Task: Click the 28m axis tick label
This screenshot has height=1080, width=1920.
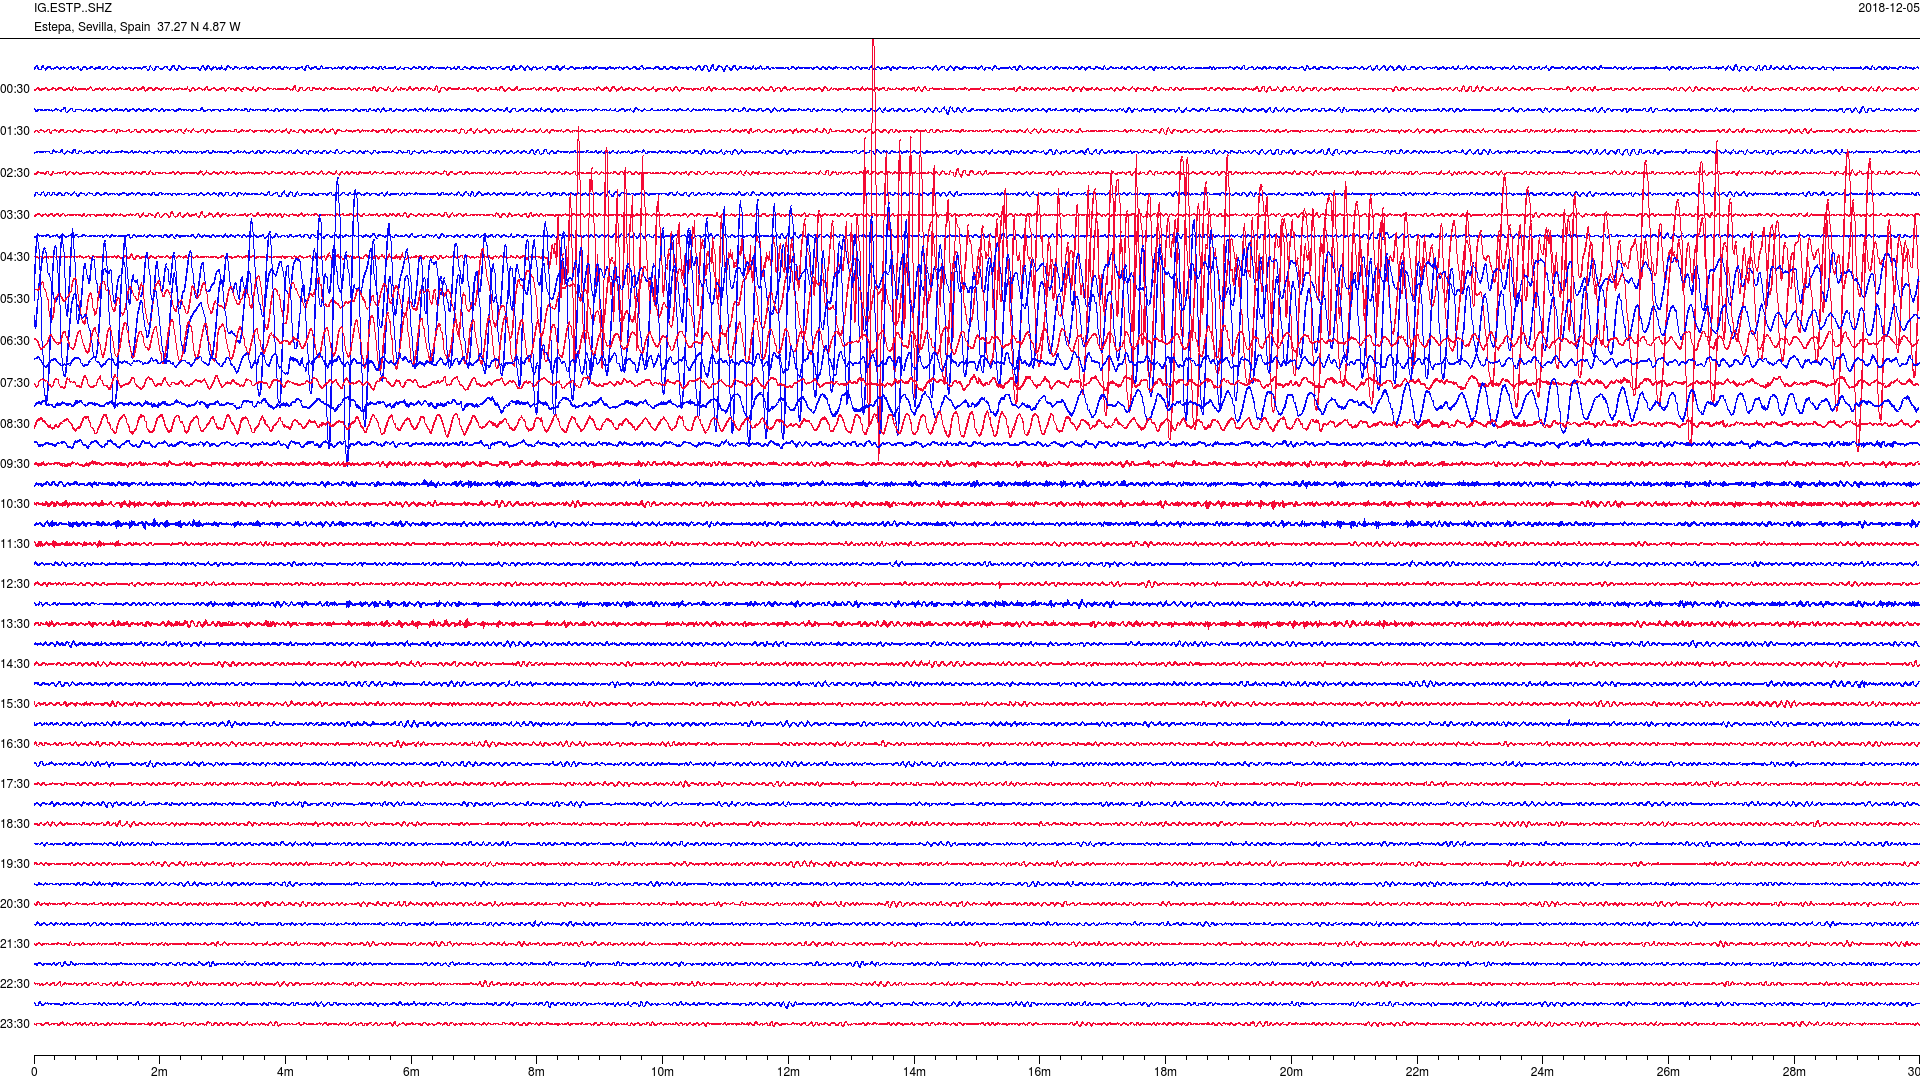Action: point(1794,1072)
